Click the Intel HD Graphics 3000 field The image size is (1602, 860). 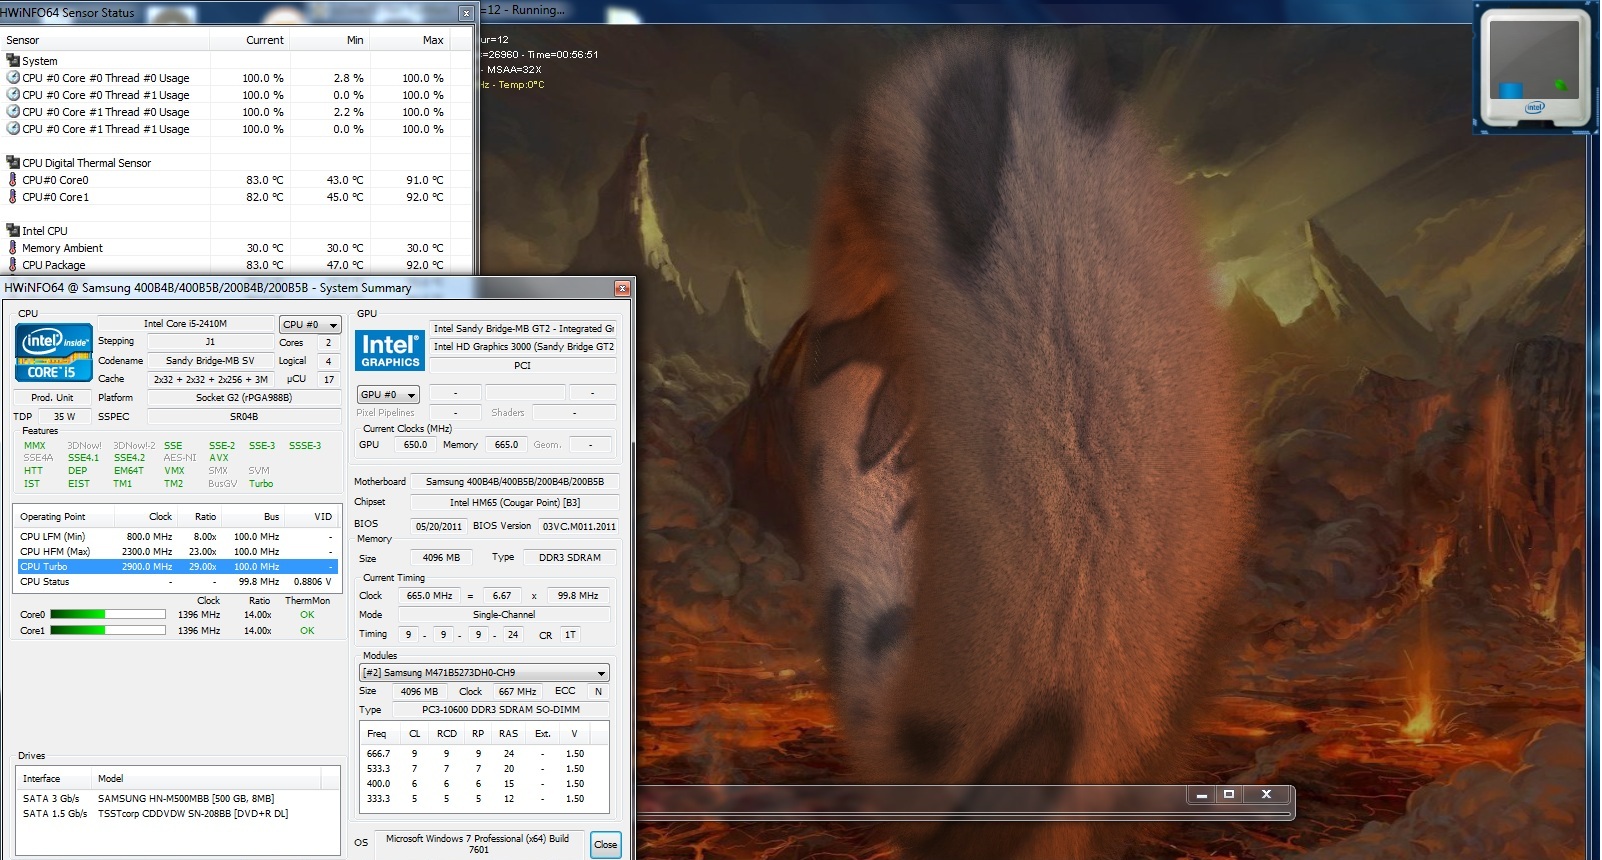[523, 347]
